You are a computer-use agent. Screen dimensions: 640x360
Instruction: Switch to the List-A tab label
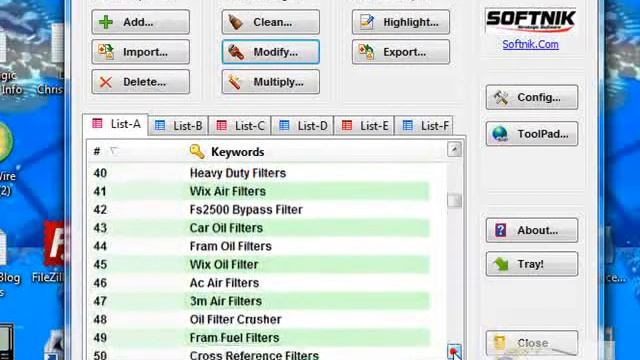[126, 124]
